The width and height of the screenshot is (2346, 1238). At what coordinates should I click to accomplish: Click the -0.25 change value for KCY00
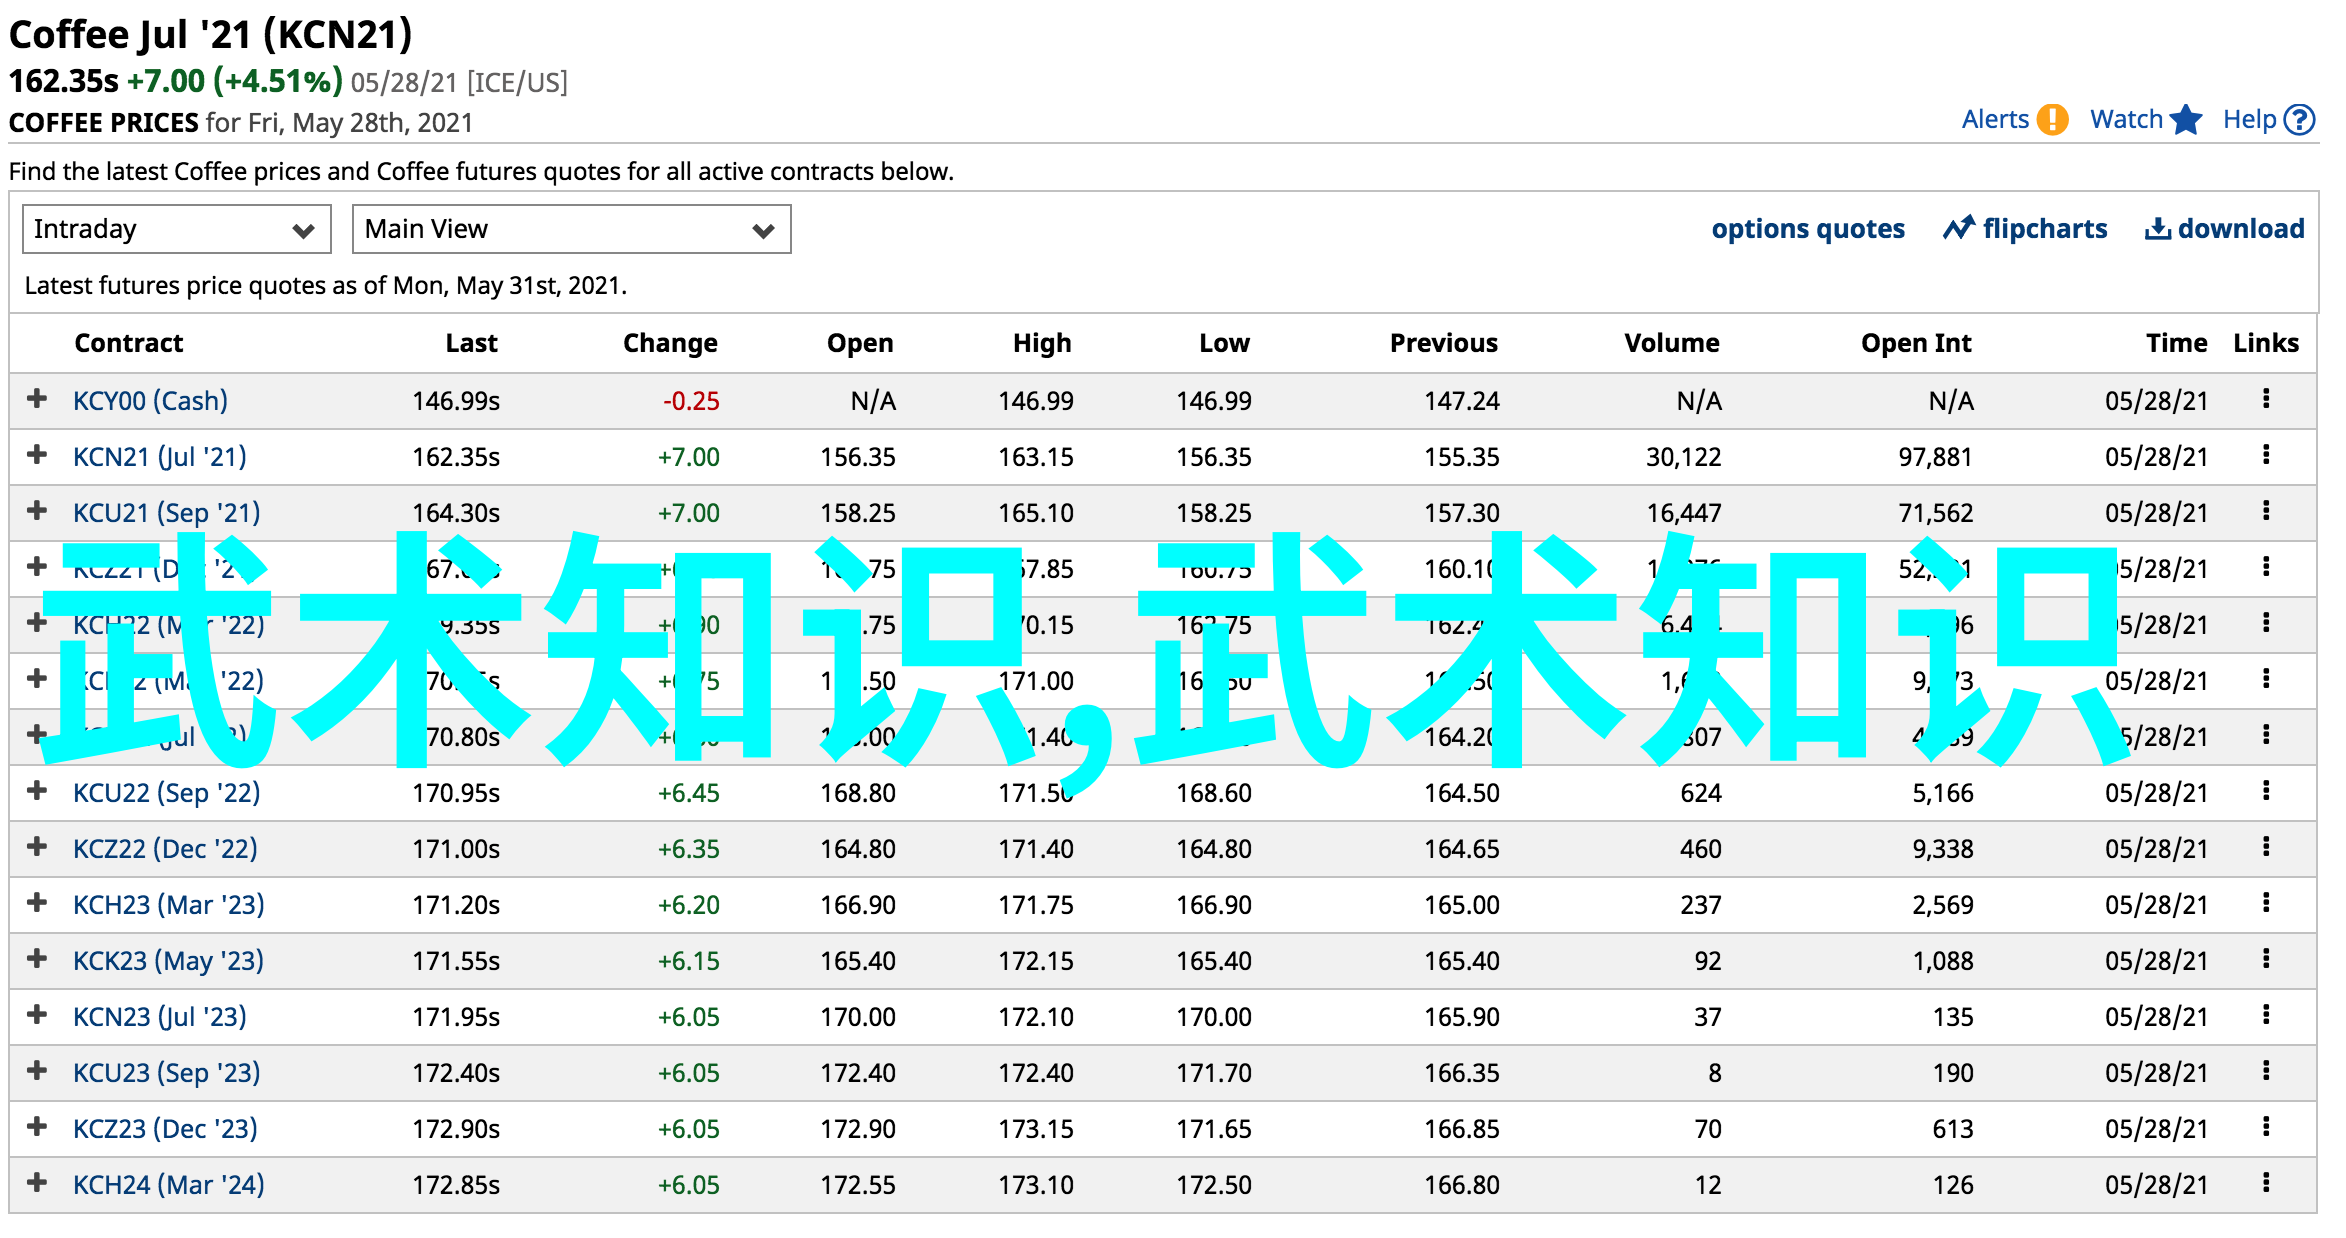point(691,400)
